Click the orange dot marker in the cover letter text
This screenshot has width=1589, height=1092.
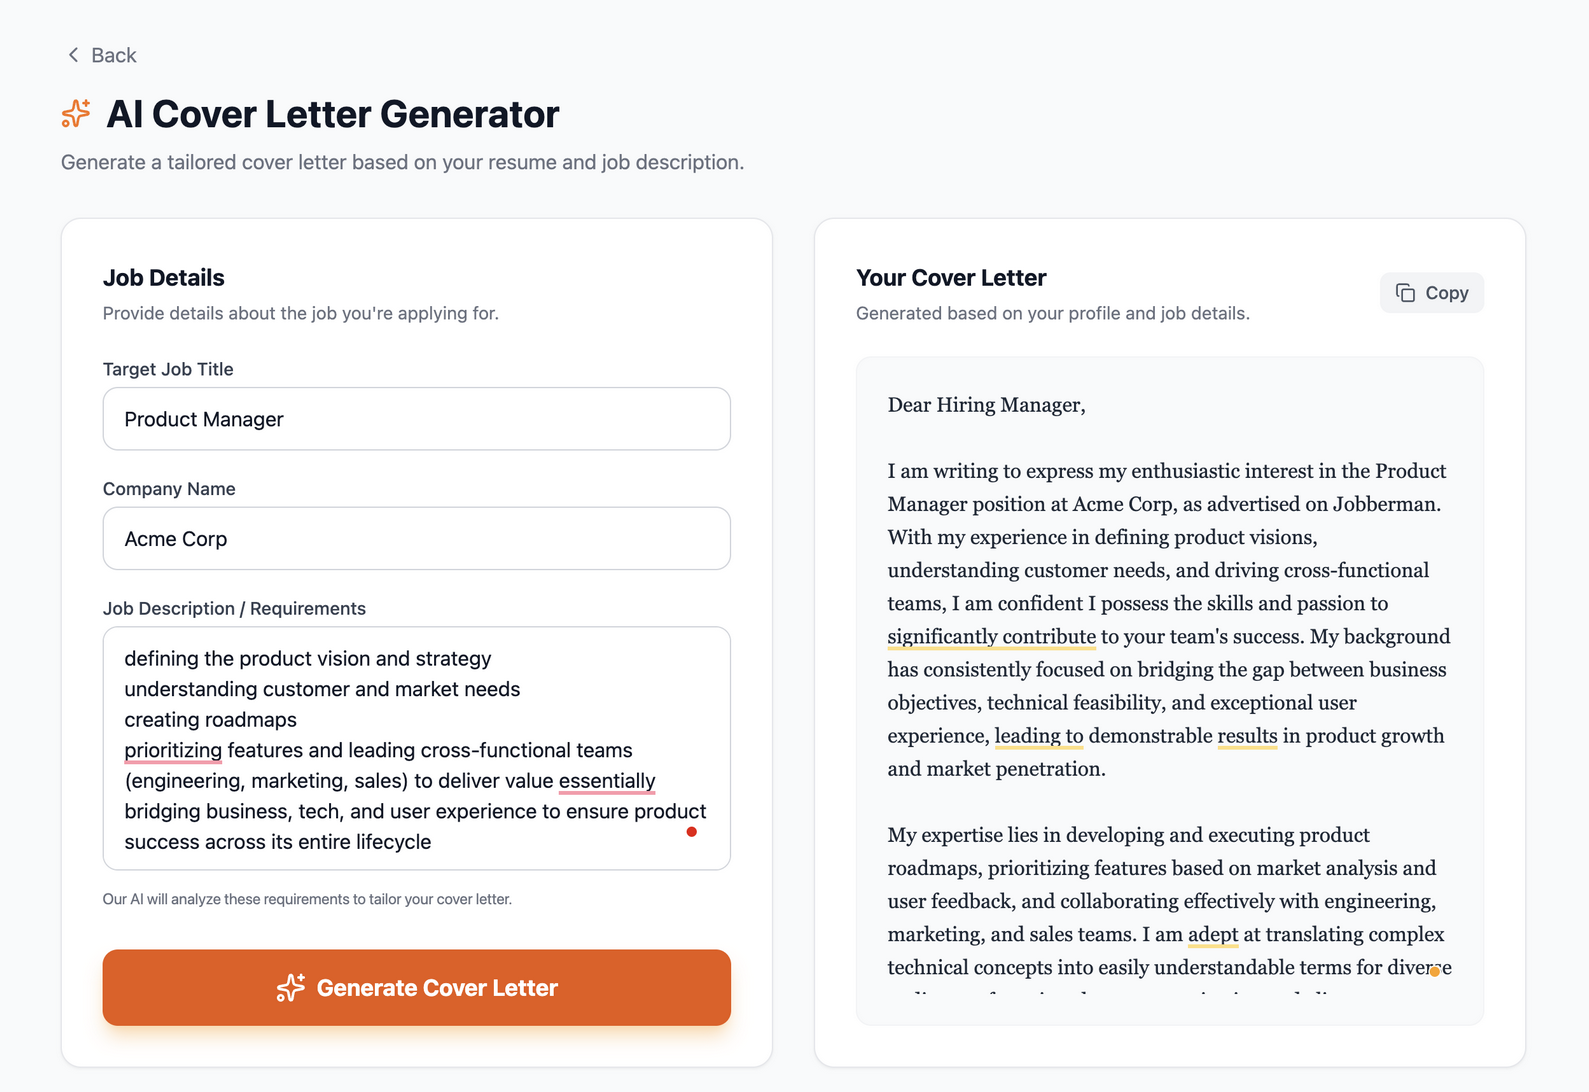coord(1435,971)
